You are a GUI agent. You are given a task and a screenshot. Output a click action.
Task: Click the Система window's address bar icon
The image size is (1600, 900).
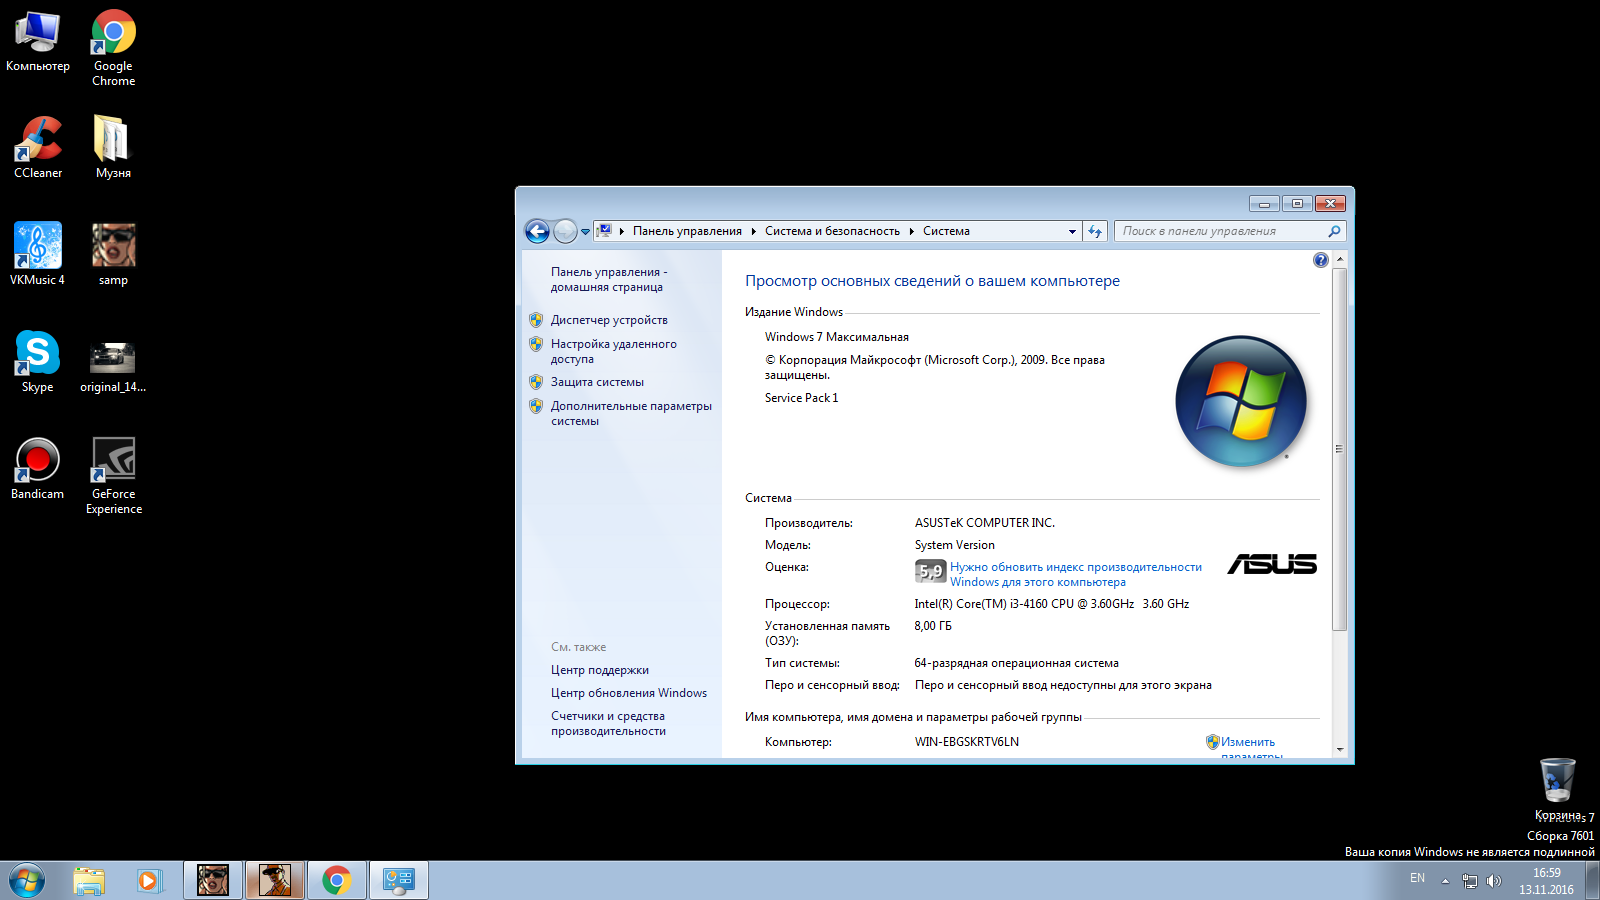coord(604,231)
